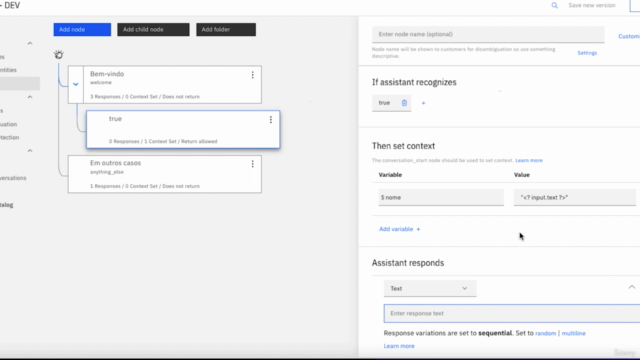The height and width of the screenshot is (360, 640).
Task: Collapse the Text response section chevron
Action: coord(631,287)
